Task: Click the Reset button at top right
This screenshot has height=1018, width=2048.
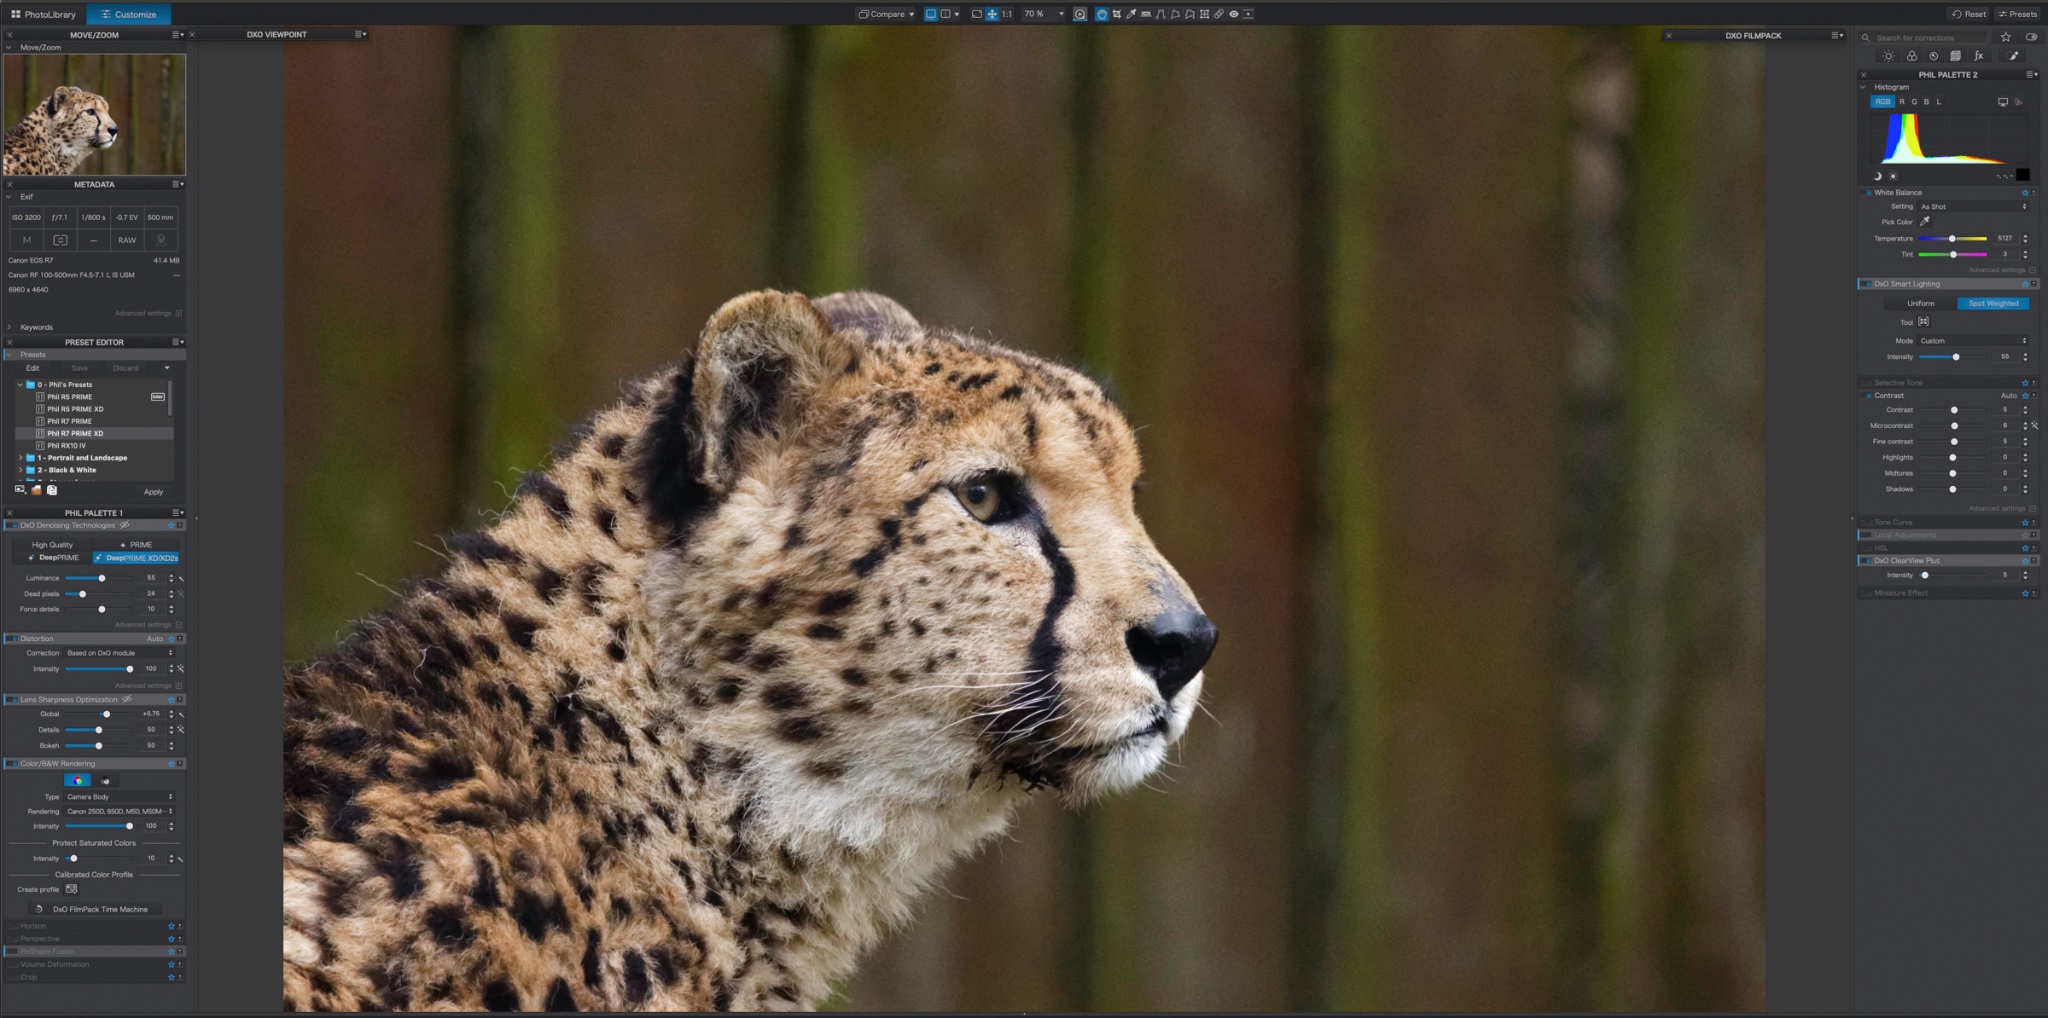Action: click(1969, 14)
